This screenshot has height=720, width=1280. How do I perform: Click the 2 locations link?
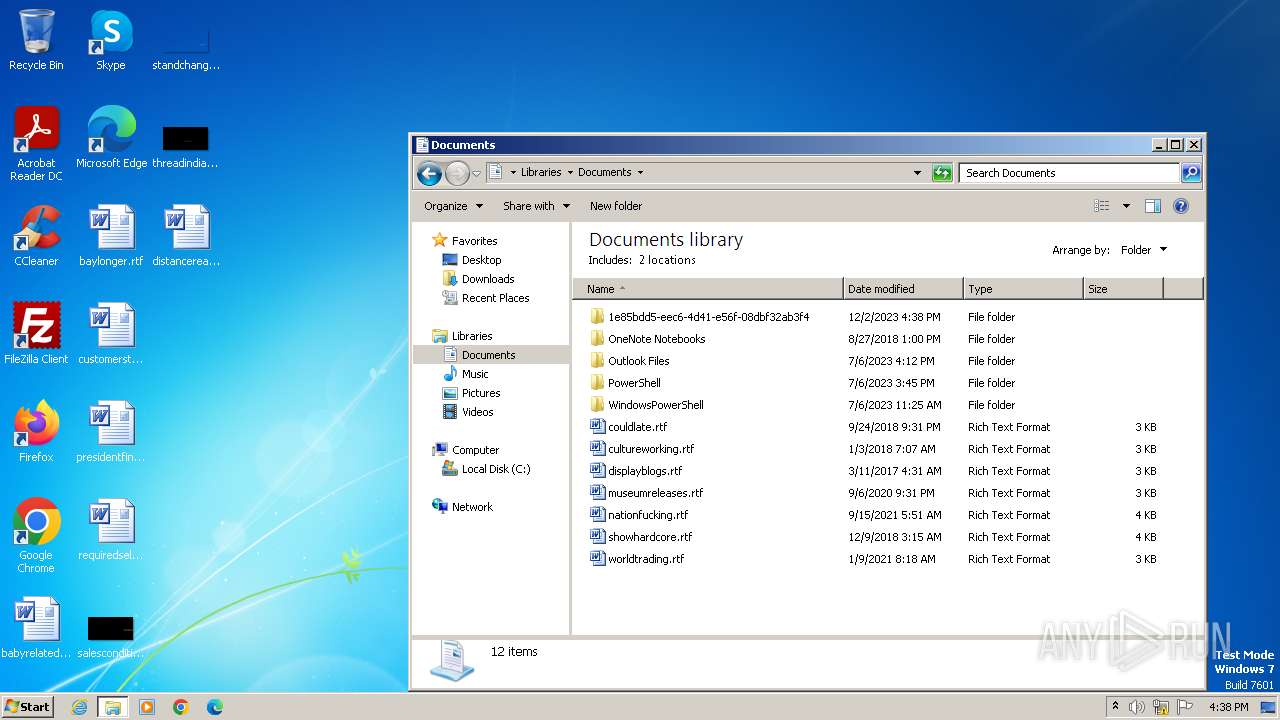667,260
